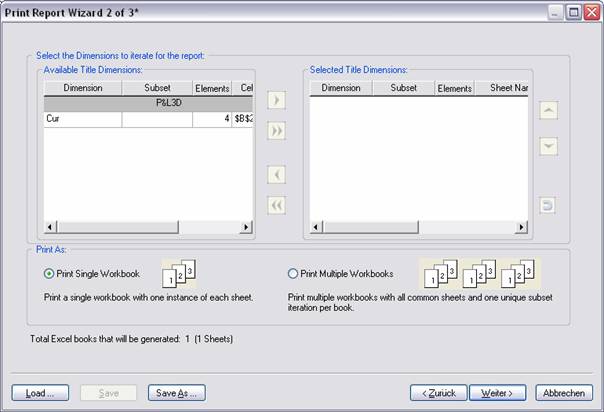Select the Print Multiple Workbooks radio option

point(293,274)
